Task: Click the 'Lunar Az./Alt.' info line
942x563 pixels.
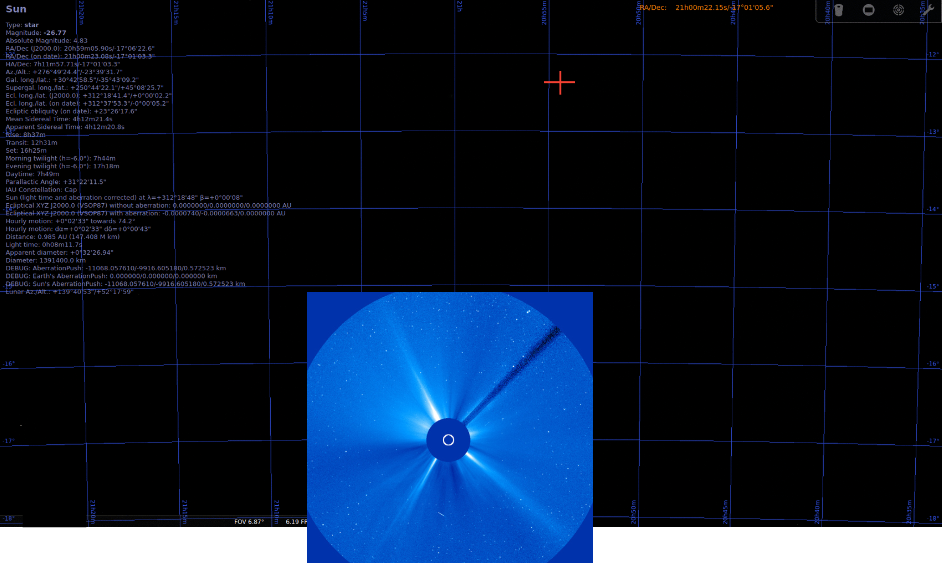Action: [x=69, y=291]
